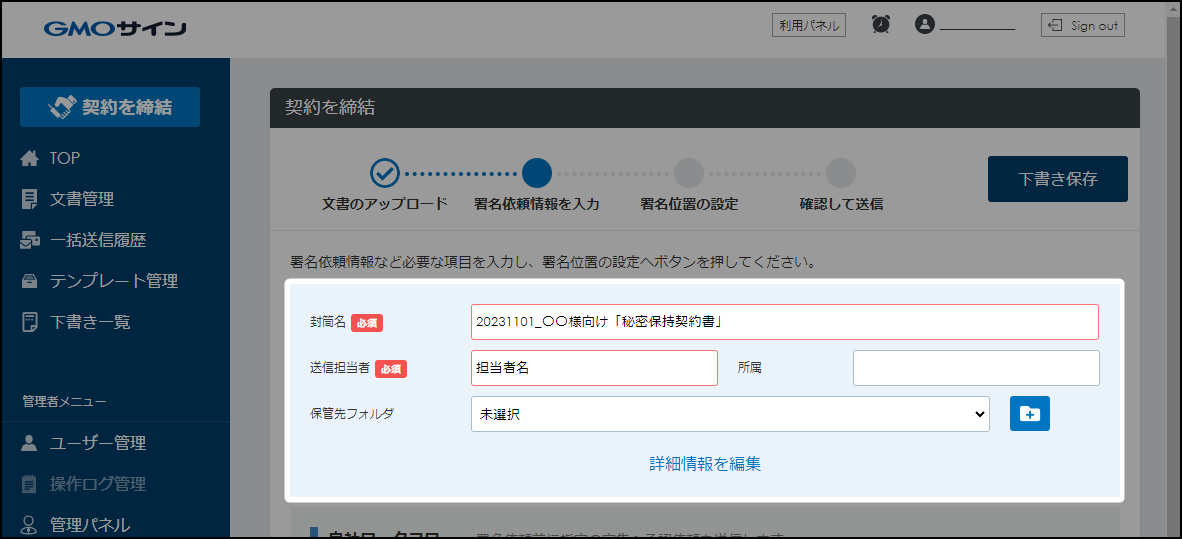Click the document icon beside 文書管理
This screenshot has width=1182, height=539.
pos(30,199)
